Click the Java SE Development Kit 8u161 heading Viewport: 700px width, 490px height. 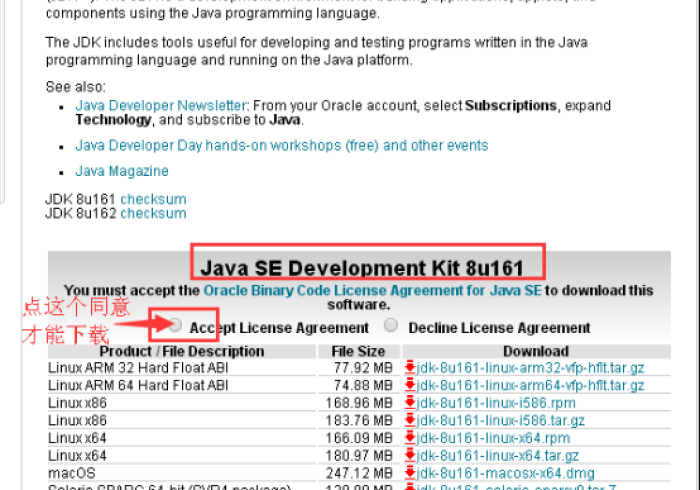pyautogui.click(x=368, y=268)
